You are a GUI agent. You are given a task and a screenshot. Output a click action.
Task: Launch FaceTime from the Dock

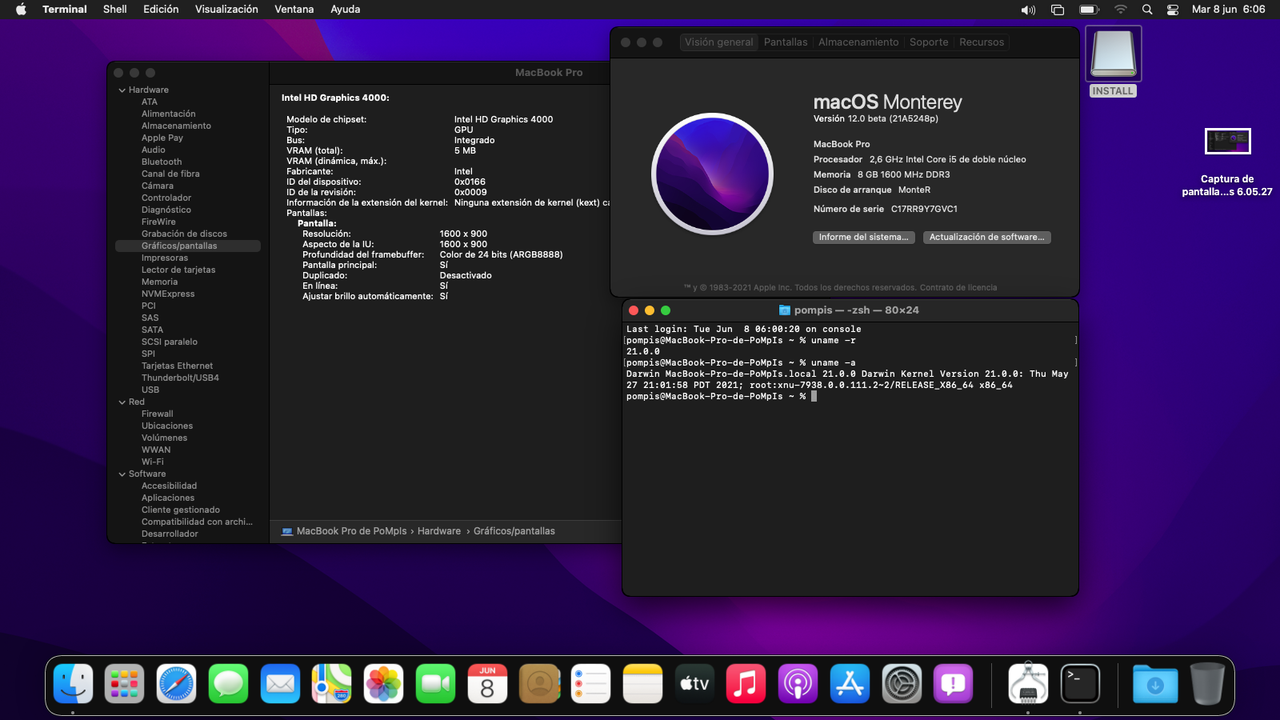pos(436,684)
